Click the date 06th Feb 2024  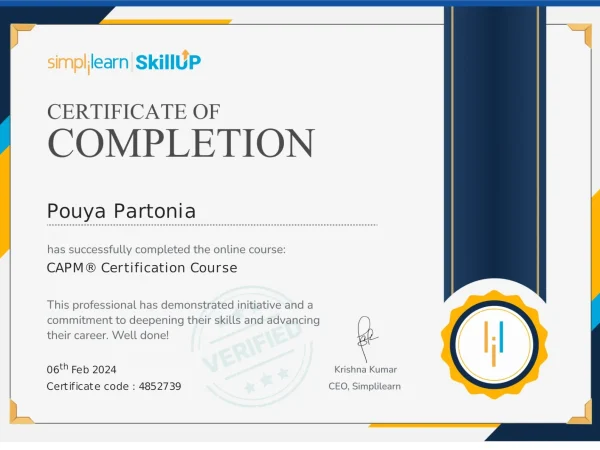click(88, 369)
